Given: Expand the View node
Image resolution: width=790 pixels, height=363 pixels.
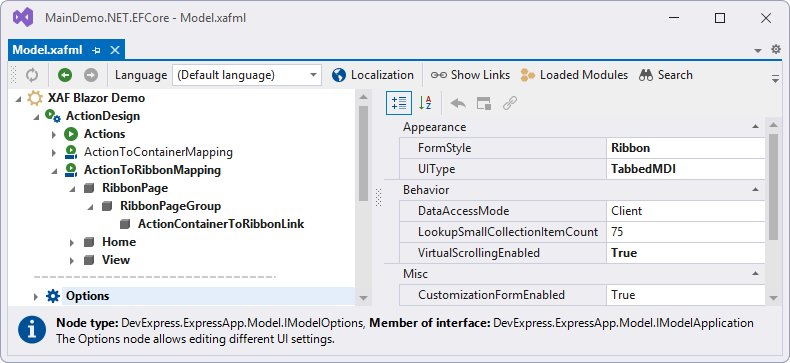Looking at the screenshot, I should click(72, 261).
